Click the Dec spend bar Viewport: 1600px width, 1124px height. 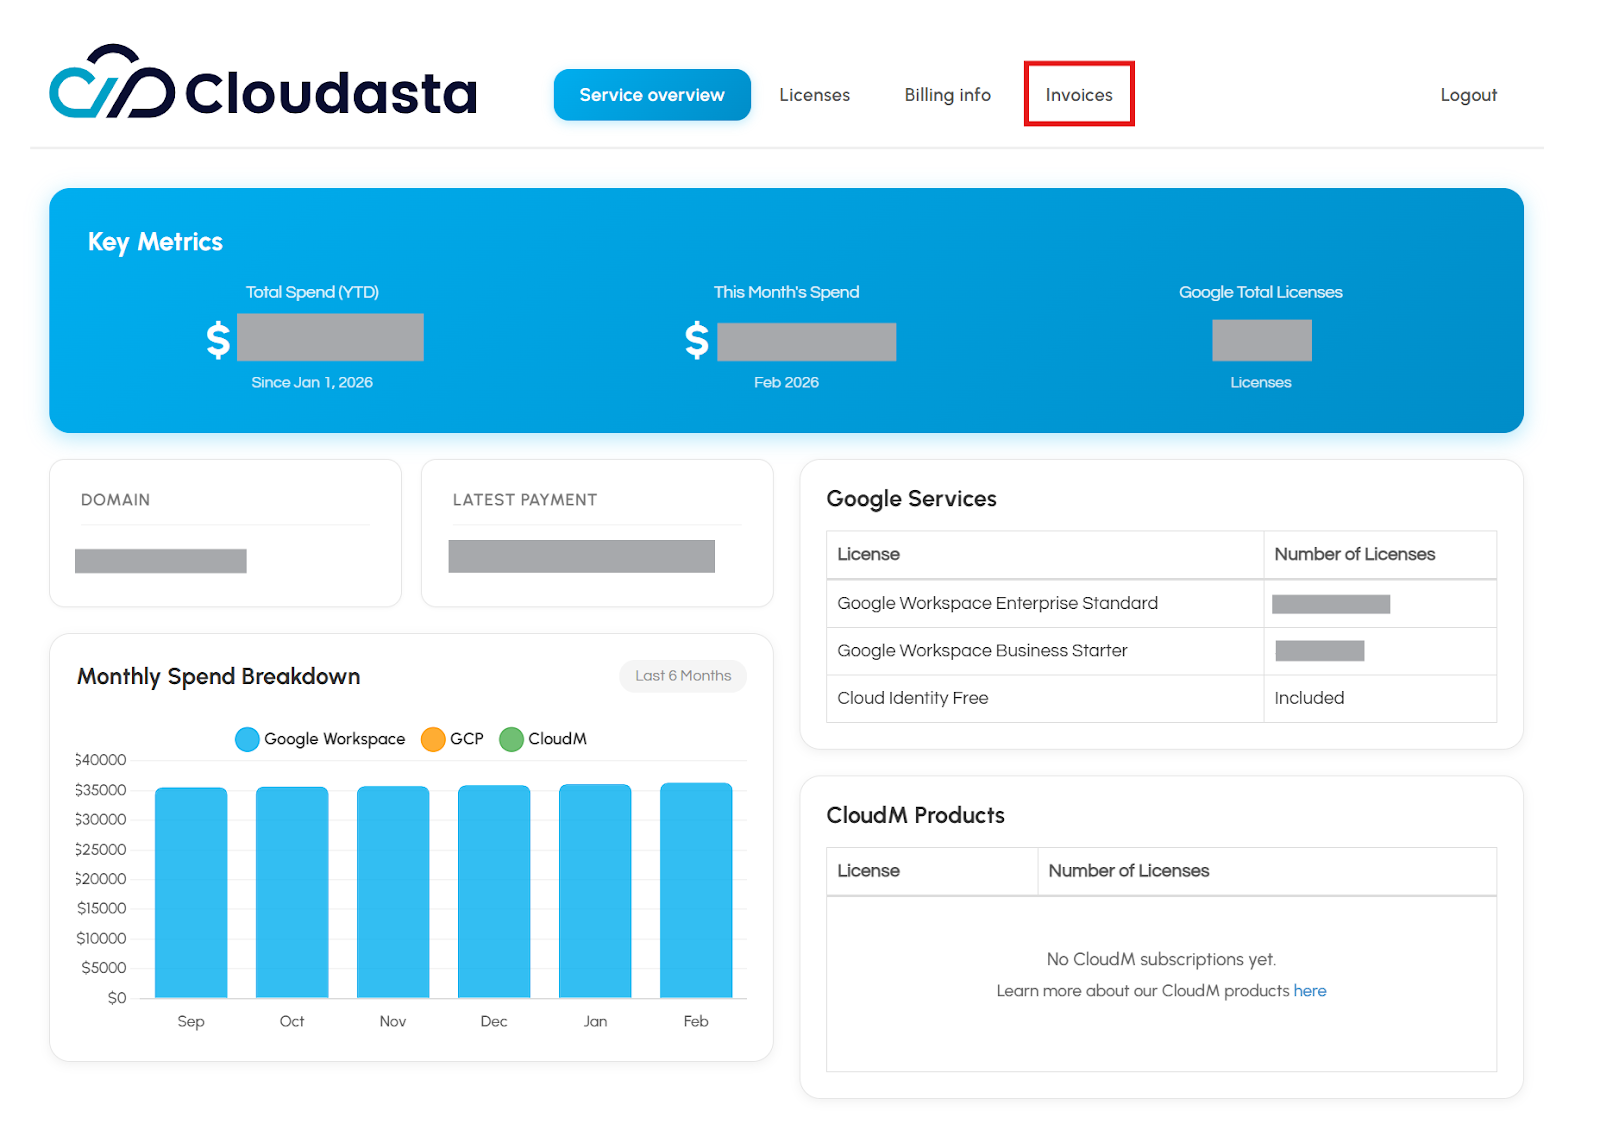pos(494,892)
